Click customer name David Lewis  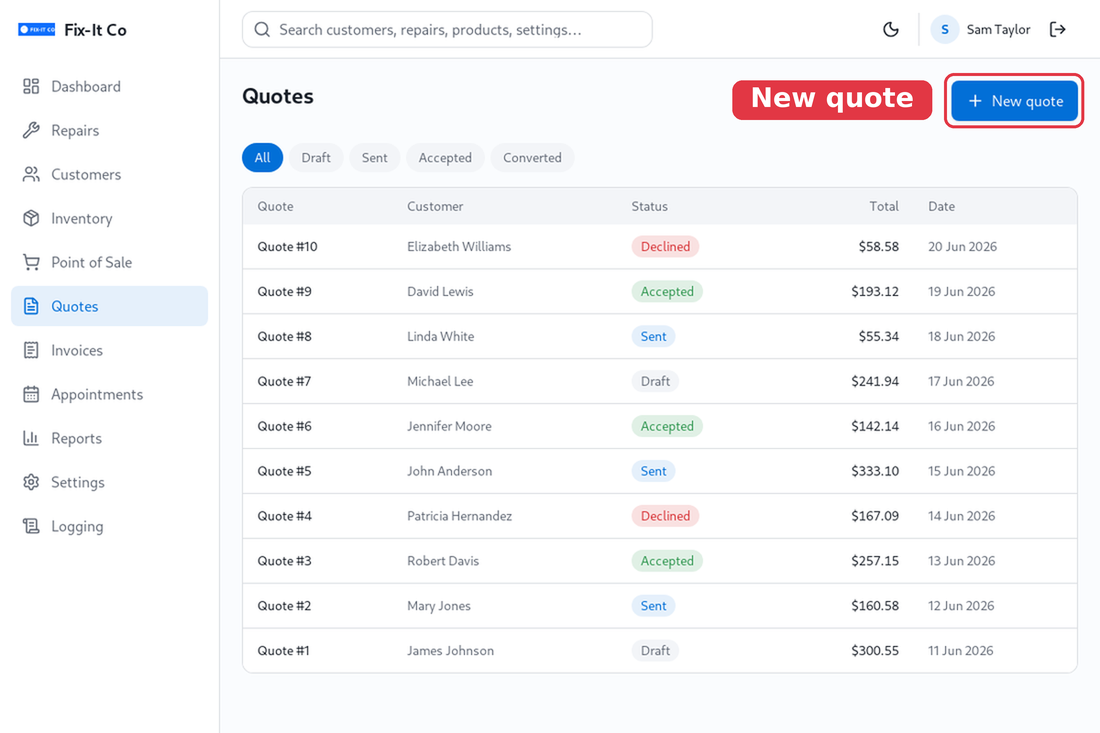click(441, 292)
